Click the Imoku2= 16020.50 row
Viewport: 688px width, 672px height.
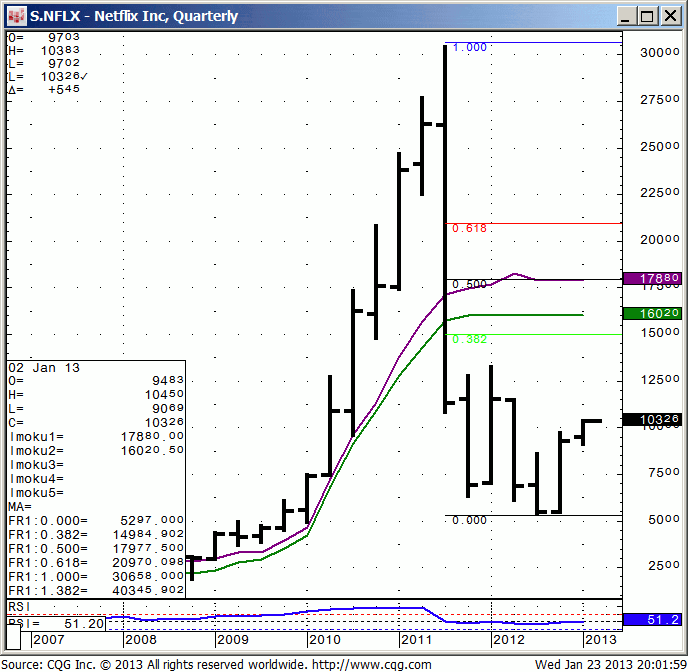click(96, 450)
